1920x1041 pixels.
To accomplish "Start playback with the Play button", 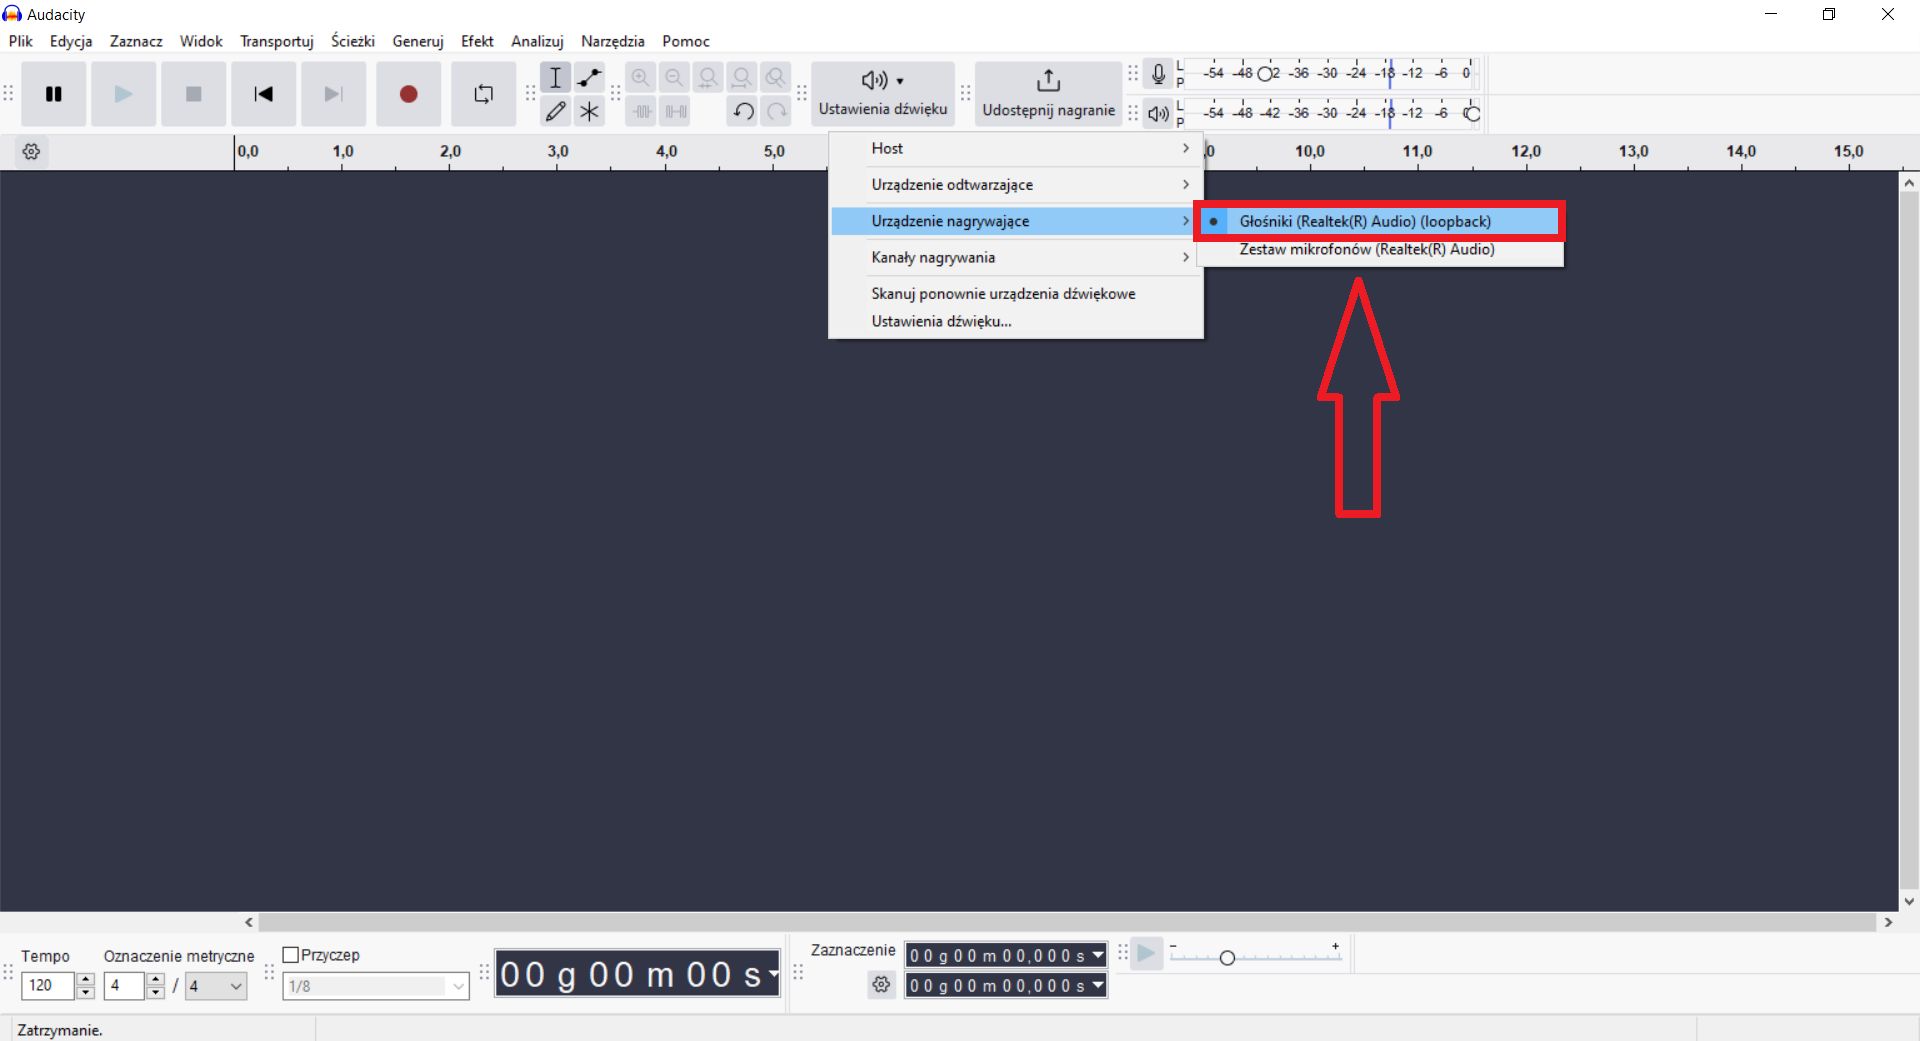I will pyautogui.click(x=123, y=94).
